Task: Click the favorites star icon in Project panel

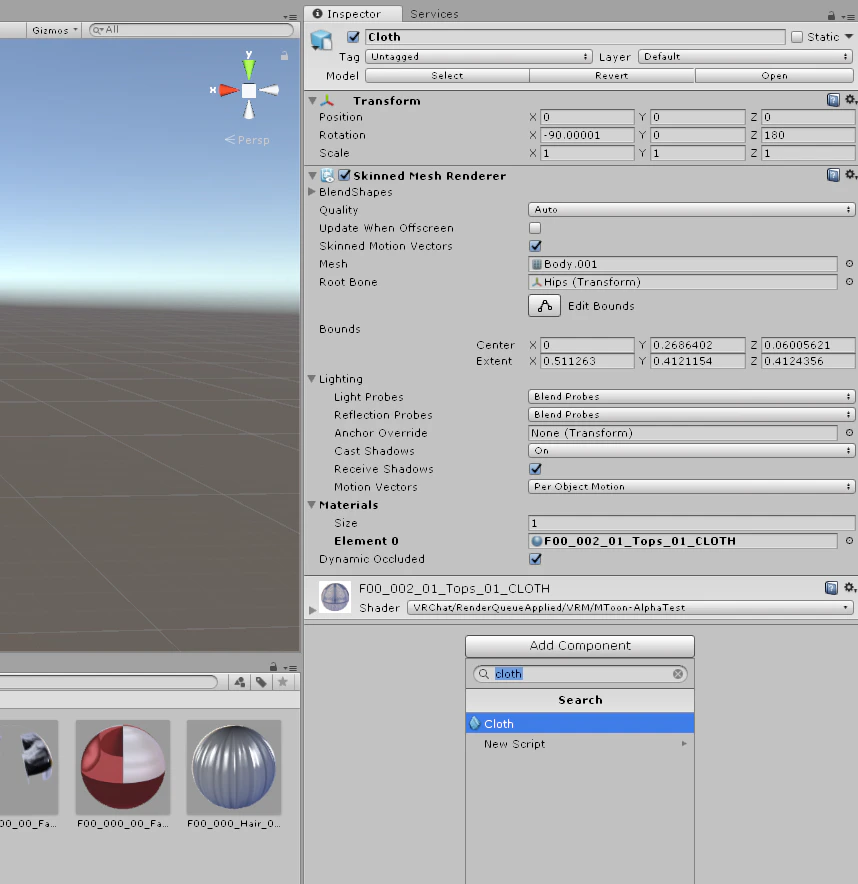Action: pyautogui.click(x=283, y=682)
